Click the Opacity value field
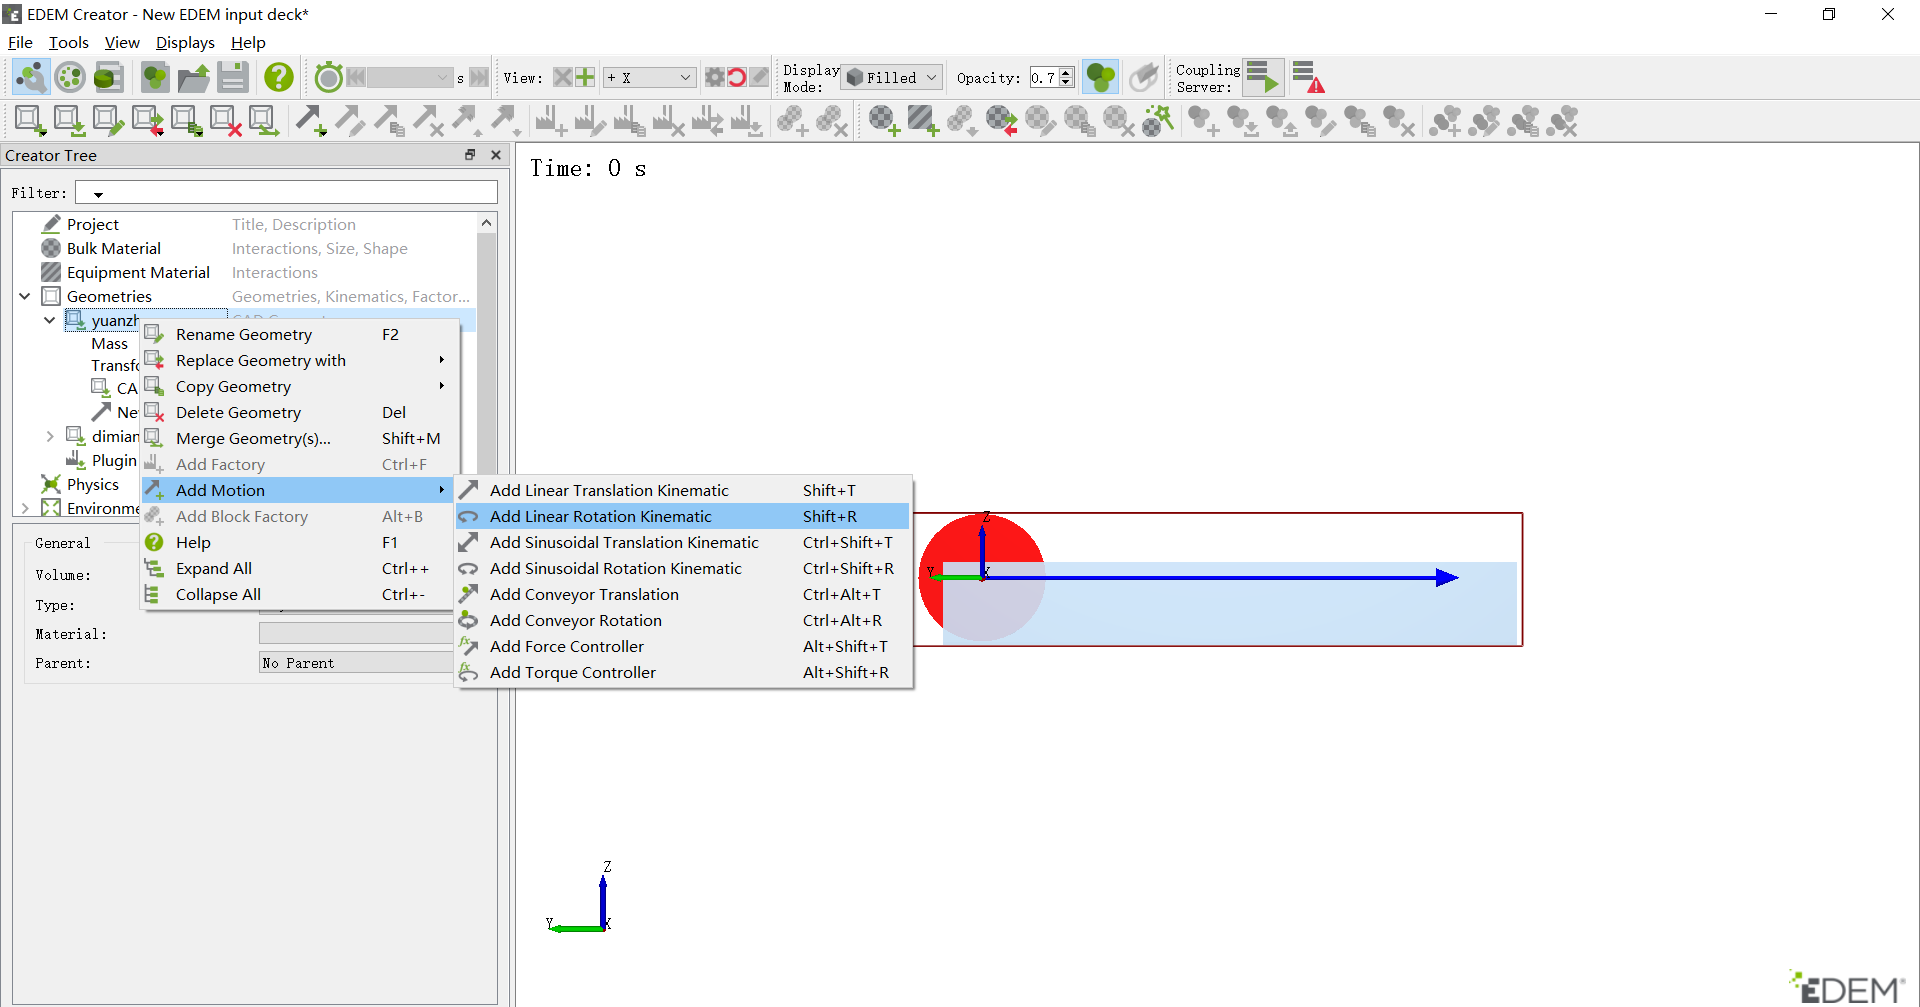This screenshot has width=1920, height=1007. pyautogui.click(x=1044, y=77)
